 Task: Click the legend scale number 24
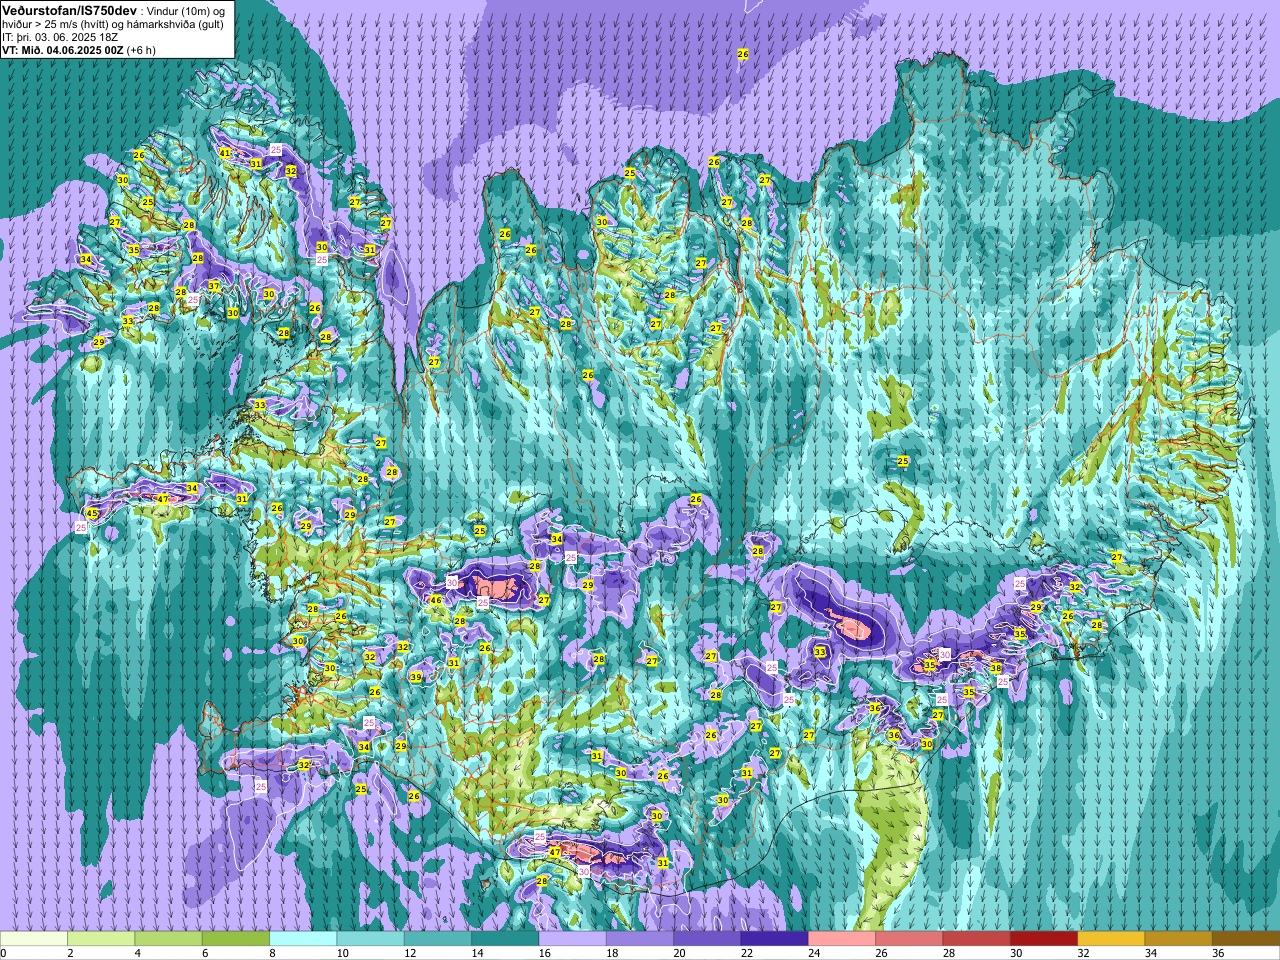(814, 953)
